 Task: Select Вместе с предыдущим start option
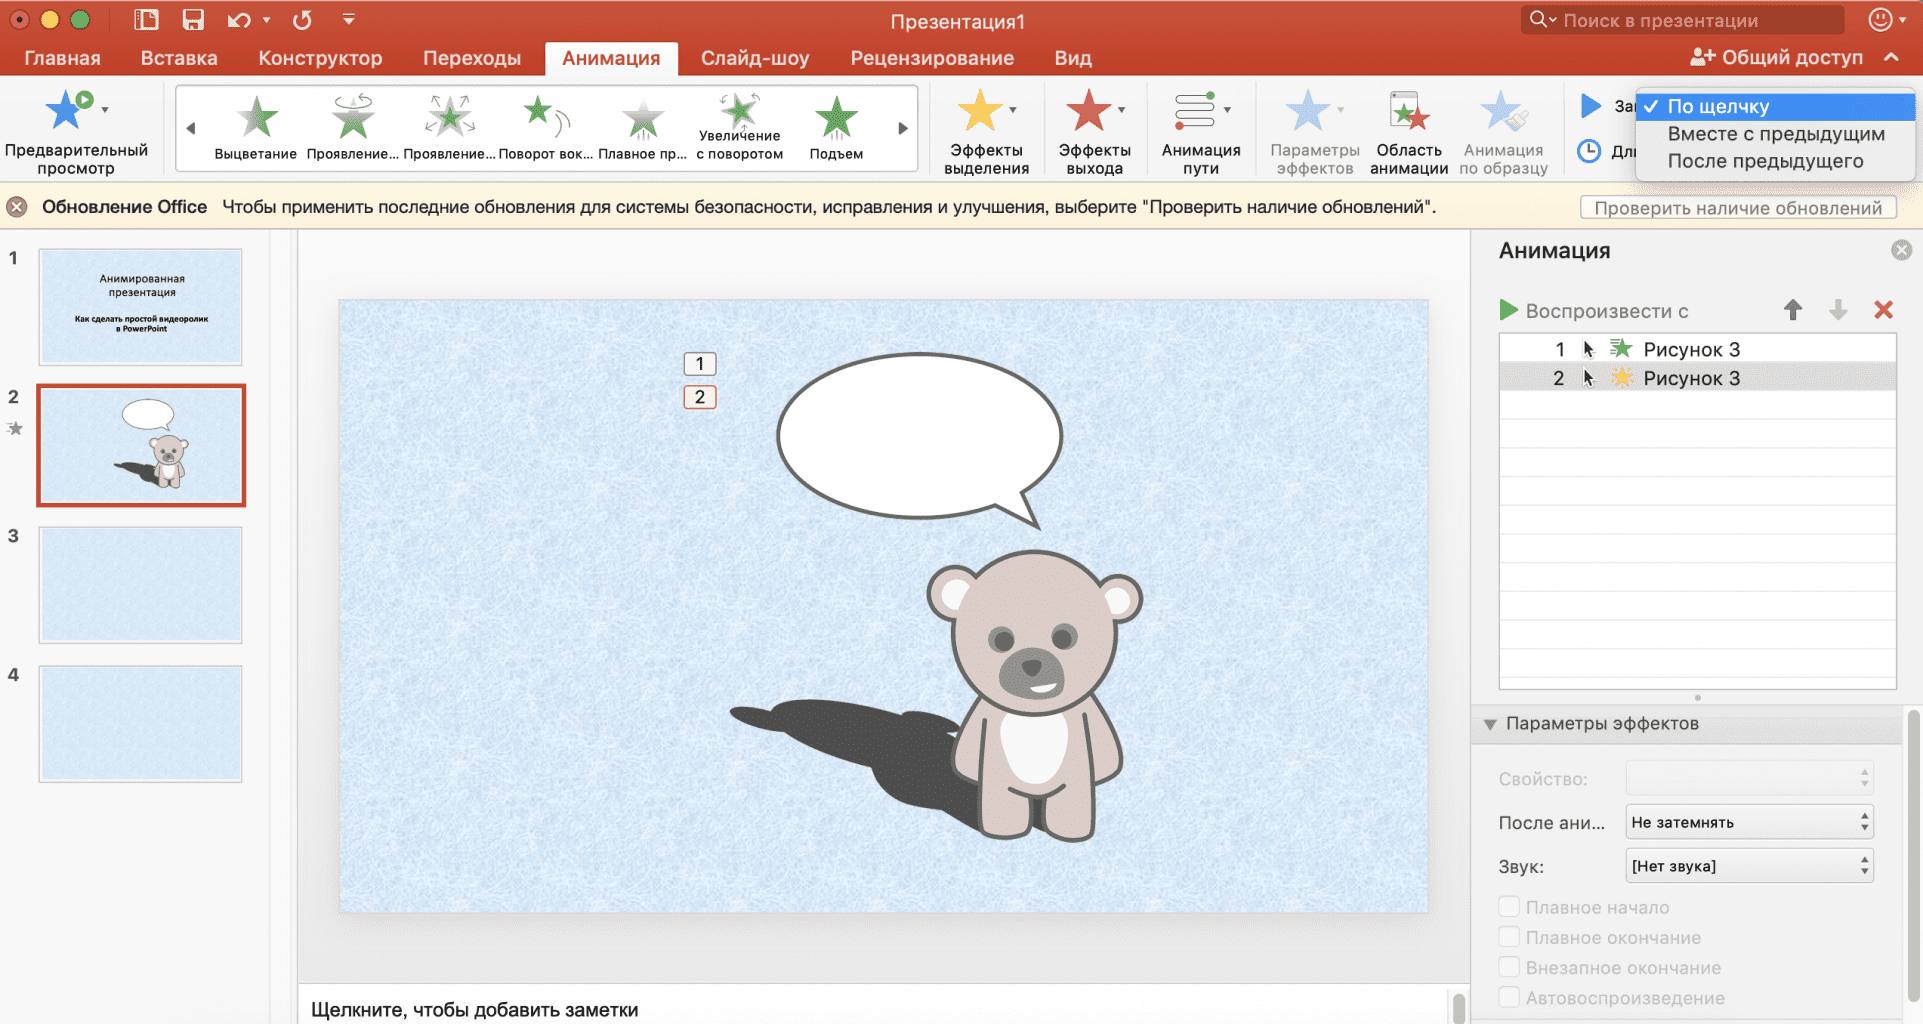[1775, 134]
